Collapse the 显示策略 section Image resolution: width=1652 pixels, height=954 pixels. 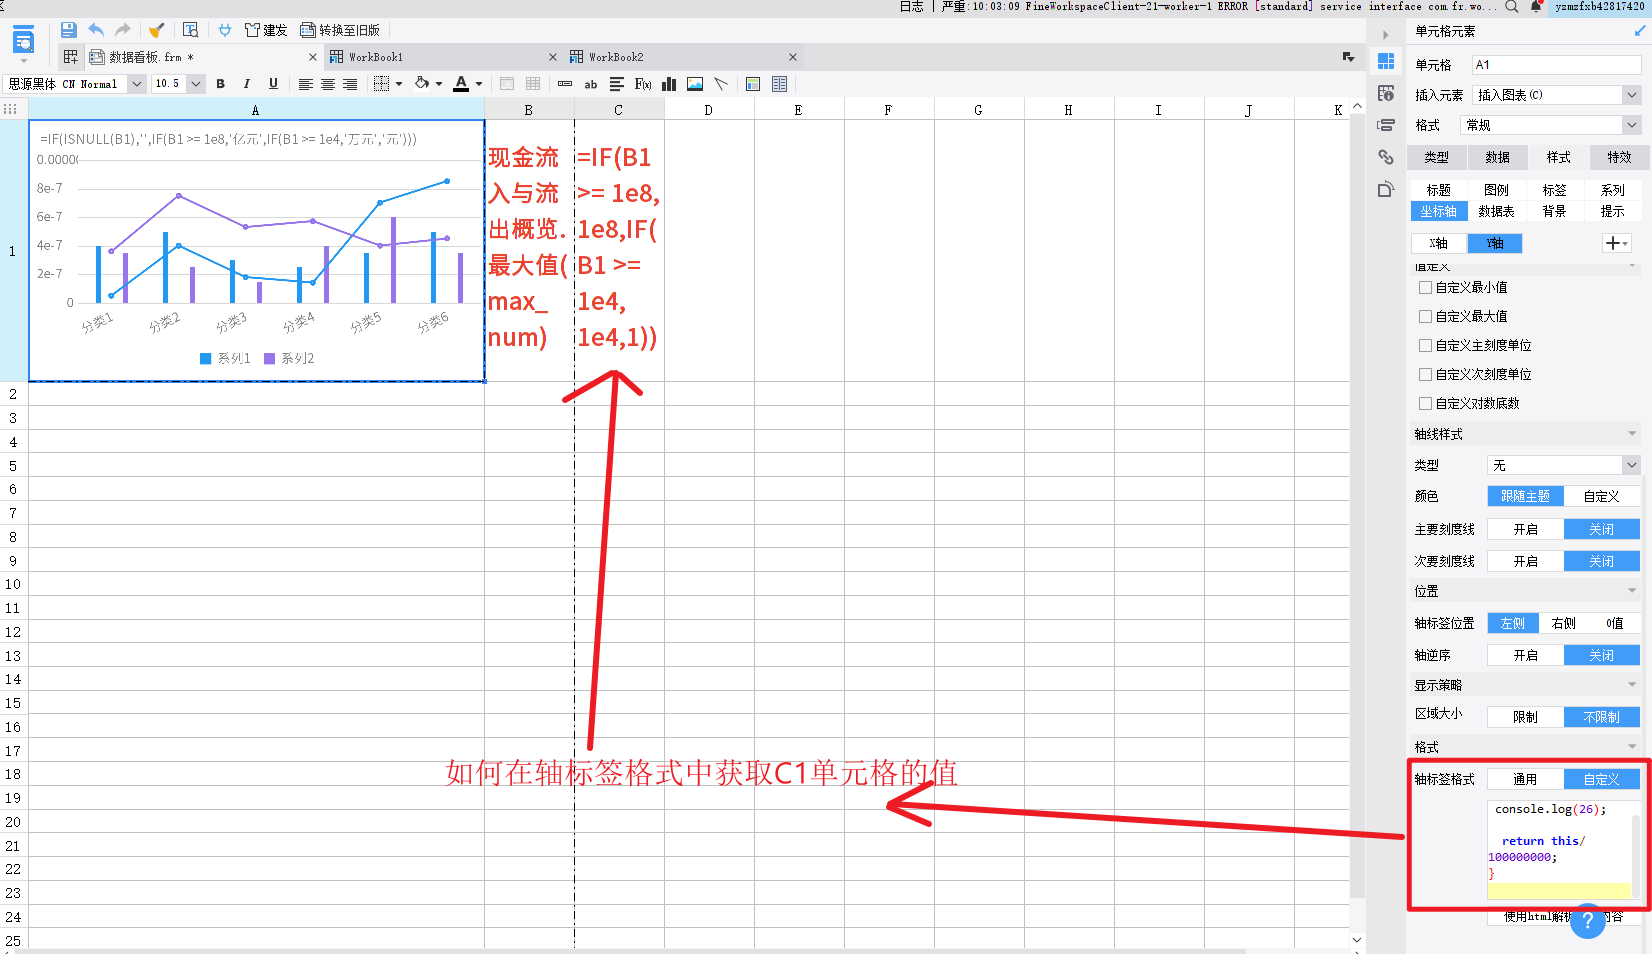pyautogui.click(x=1632, y=685)
